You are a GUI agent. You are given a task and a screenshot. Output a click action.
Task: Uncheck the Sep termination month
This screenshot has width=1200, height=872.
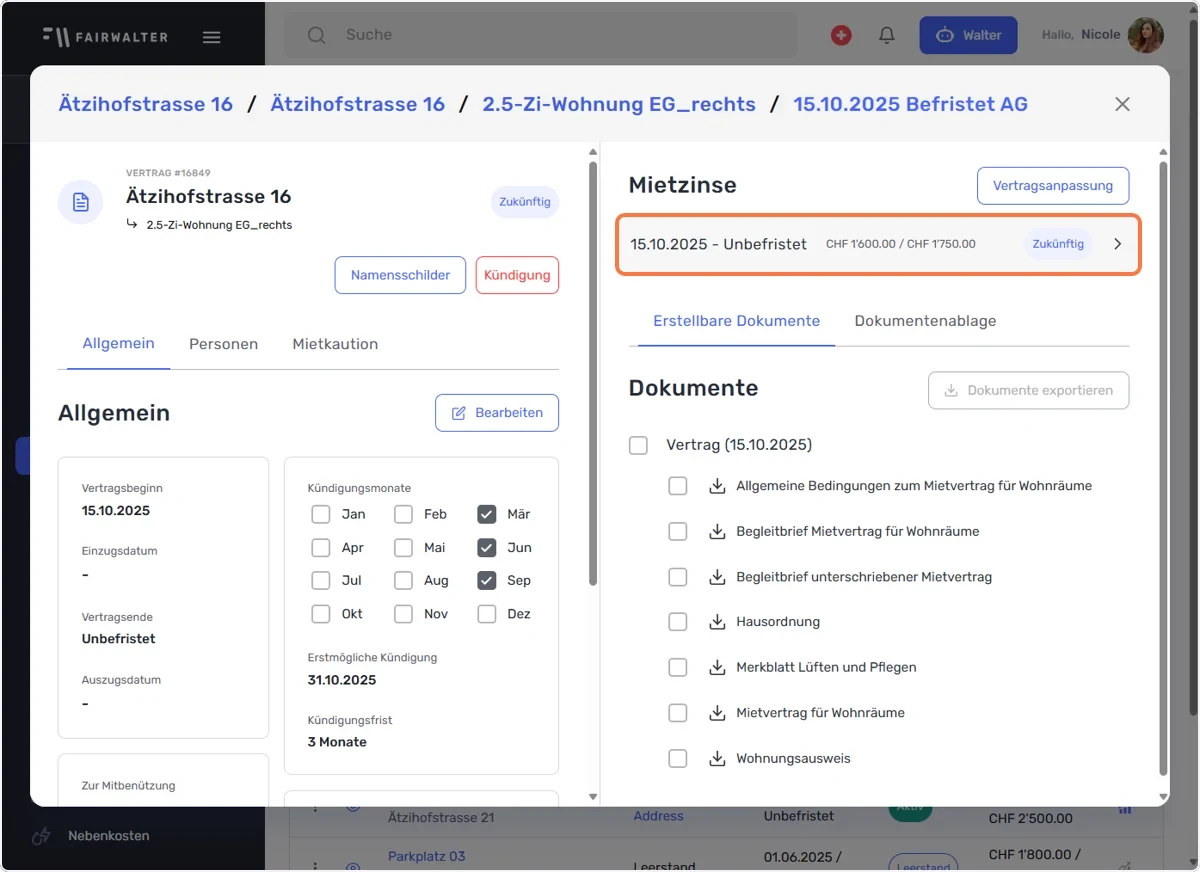[487, 581]
